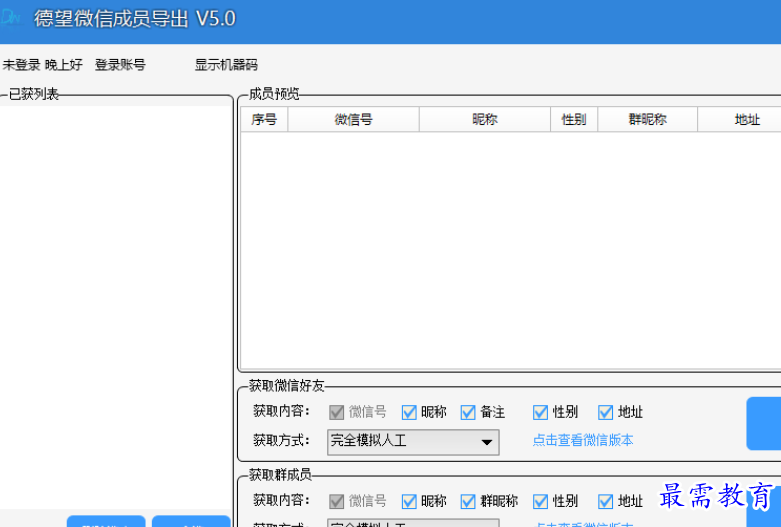Toggle the 微信号 checkbox under 获取微信好友
This screenshot has height=527, width=781.
click(337, 412)
